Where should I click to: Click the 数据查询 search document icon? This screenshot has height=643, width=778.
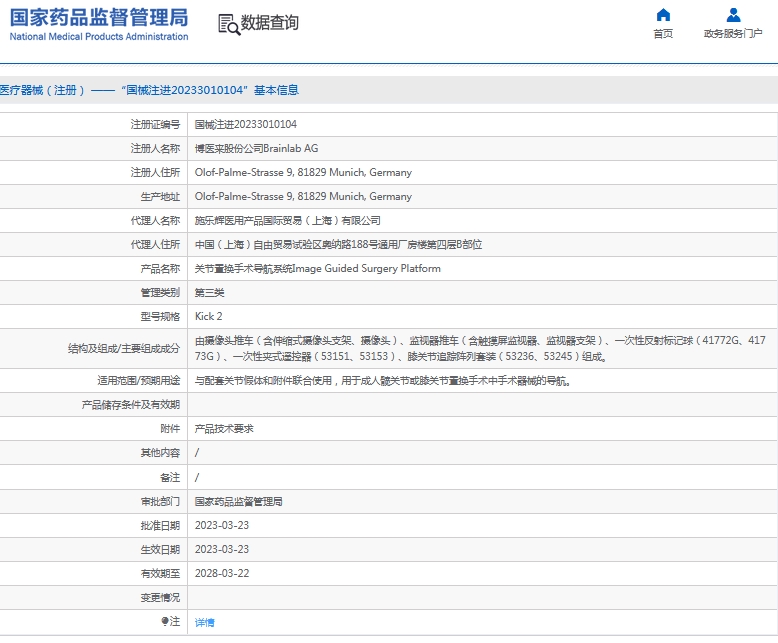(x=229, y=24)
